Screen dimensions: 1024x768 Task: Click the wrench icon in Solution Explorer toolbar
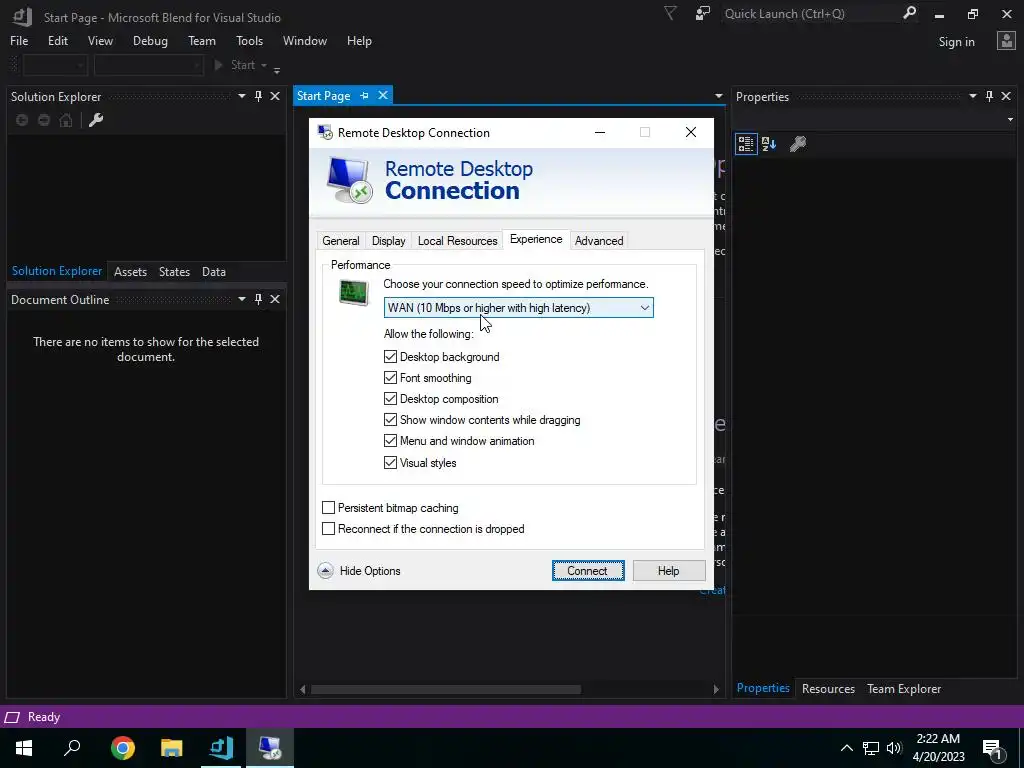click(x=96, y=120)
